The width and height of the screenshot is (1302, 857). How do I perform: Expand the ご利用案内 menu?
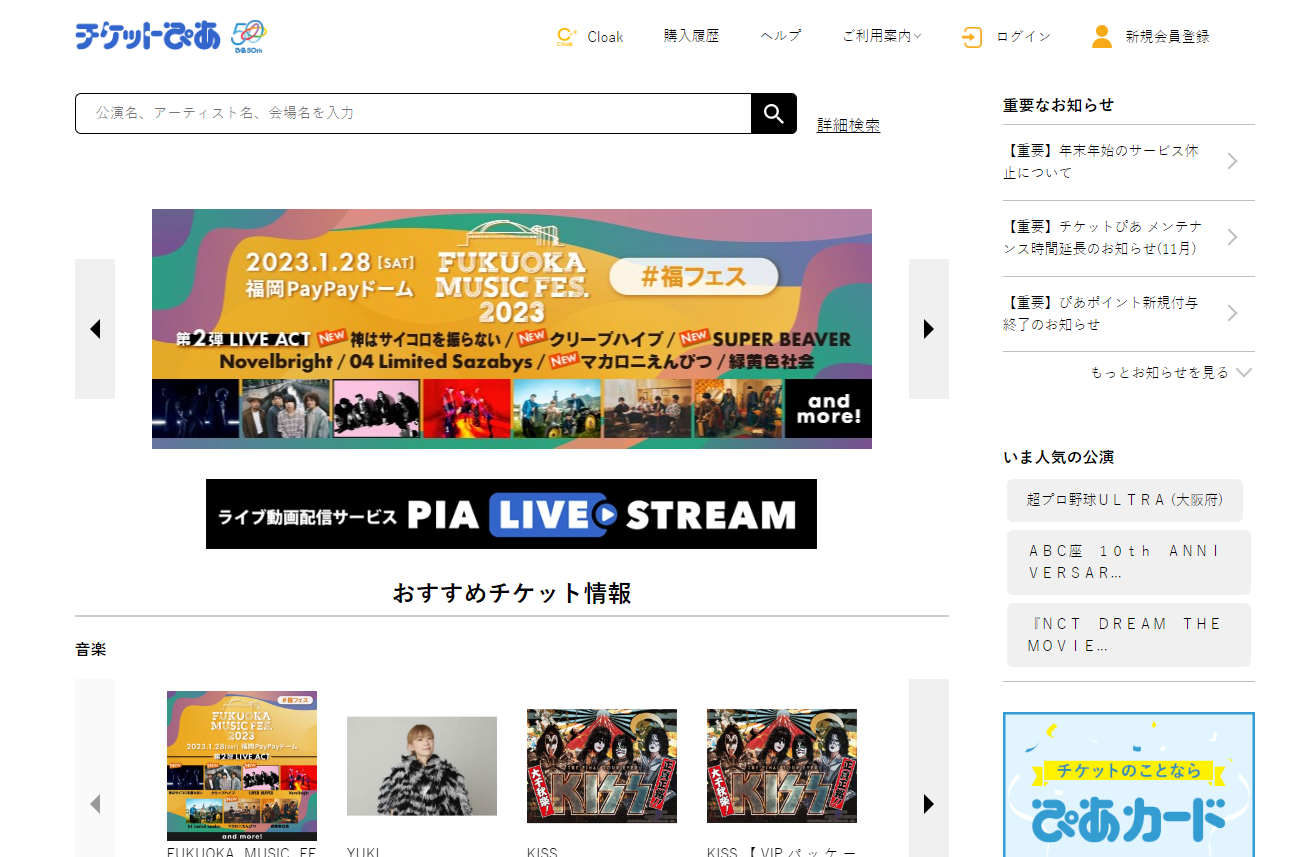[881, 36]
